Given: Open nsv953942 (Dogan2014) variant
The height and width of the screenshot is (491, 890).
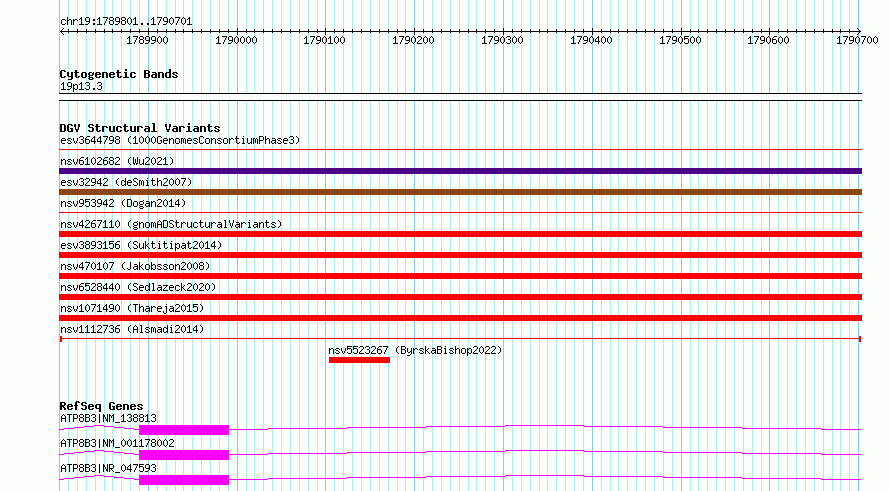Looking at the screenshot, I should (x=123, y=203).
